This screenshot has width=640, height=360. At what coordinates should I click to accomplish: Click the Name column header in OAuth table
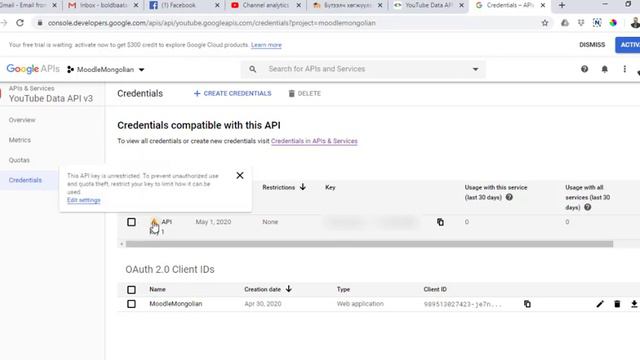click(x=157, y=289)
